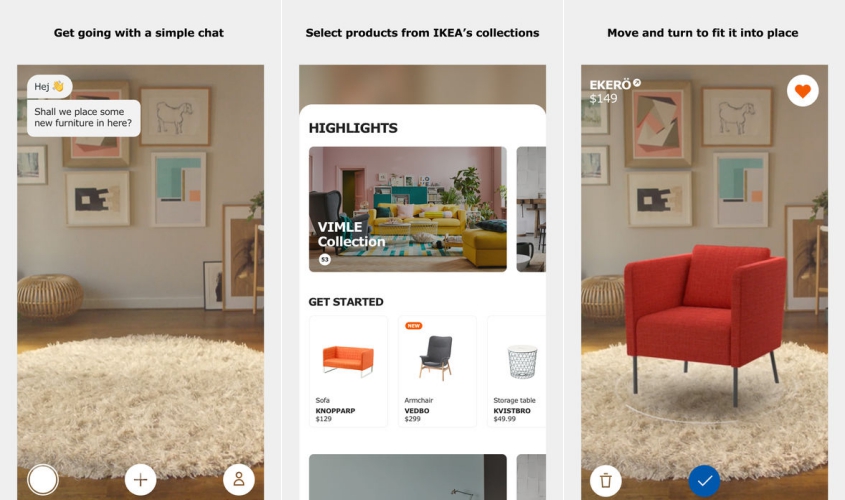Select the KVISTBRO storage table card
Viewport: 845px width, 500px height.
(x=516, y=372)
